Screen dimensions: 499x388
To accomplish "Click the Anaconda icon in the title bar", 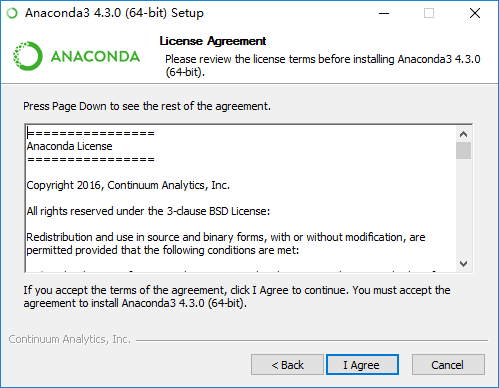I will 12,13.
